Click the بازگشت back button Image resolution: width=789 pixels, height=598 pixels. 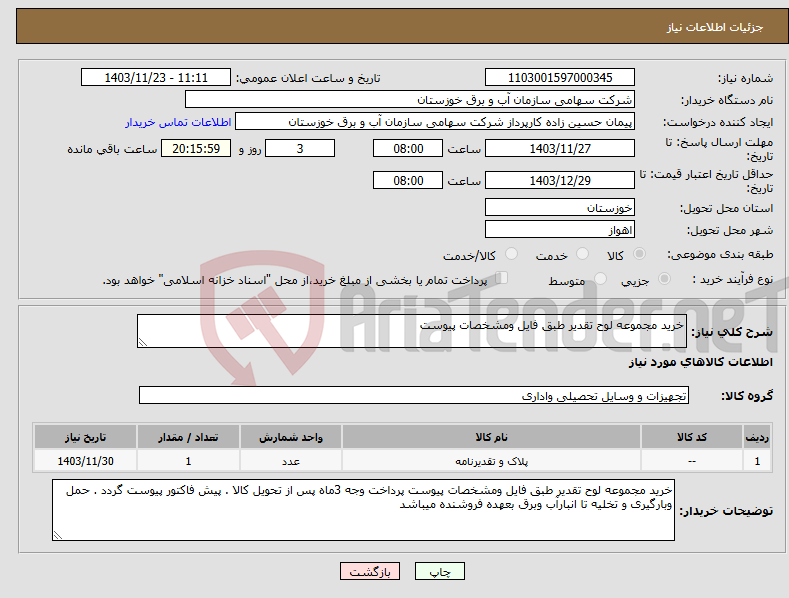(x=370, y=571)
